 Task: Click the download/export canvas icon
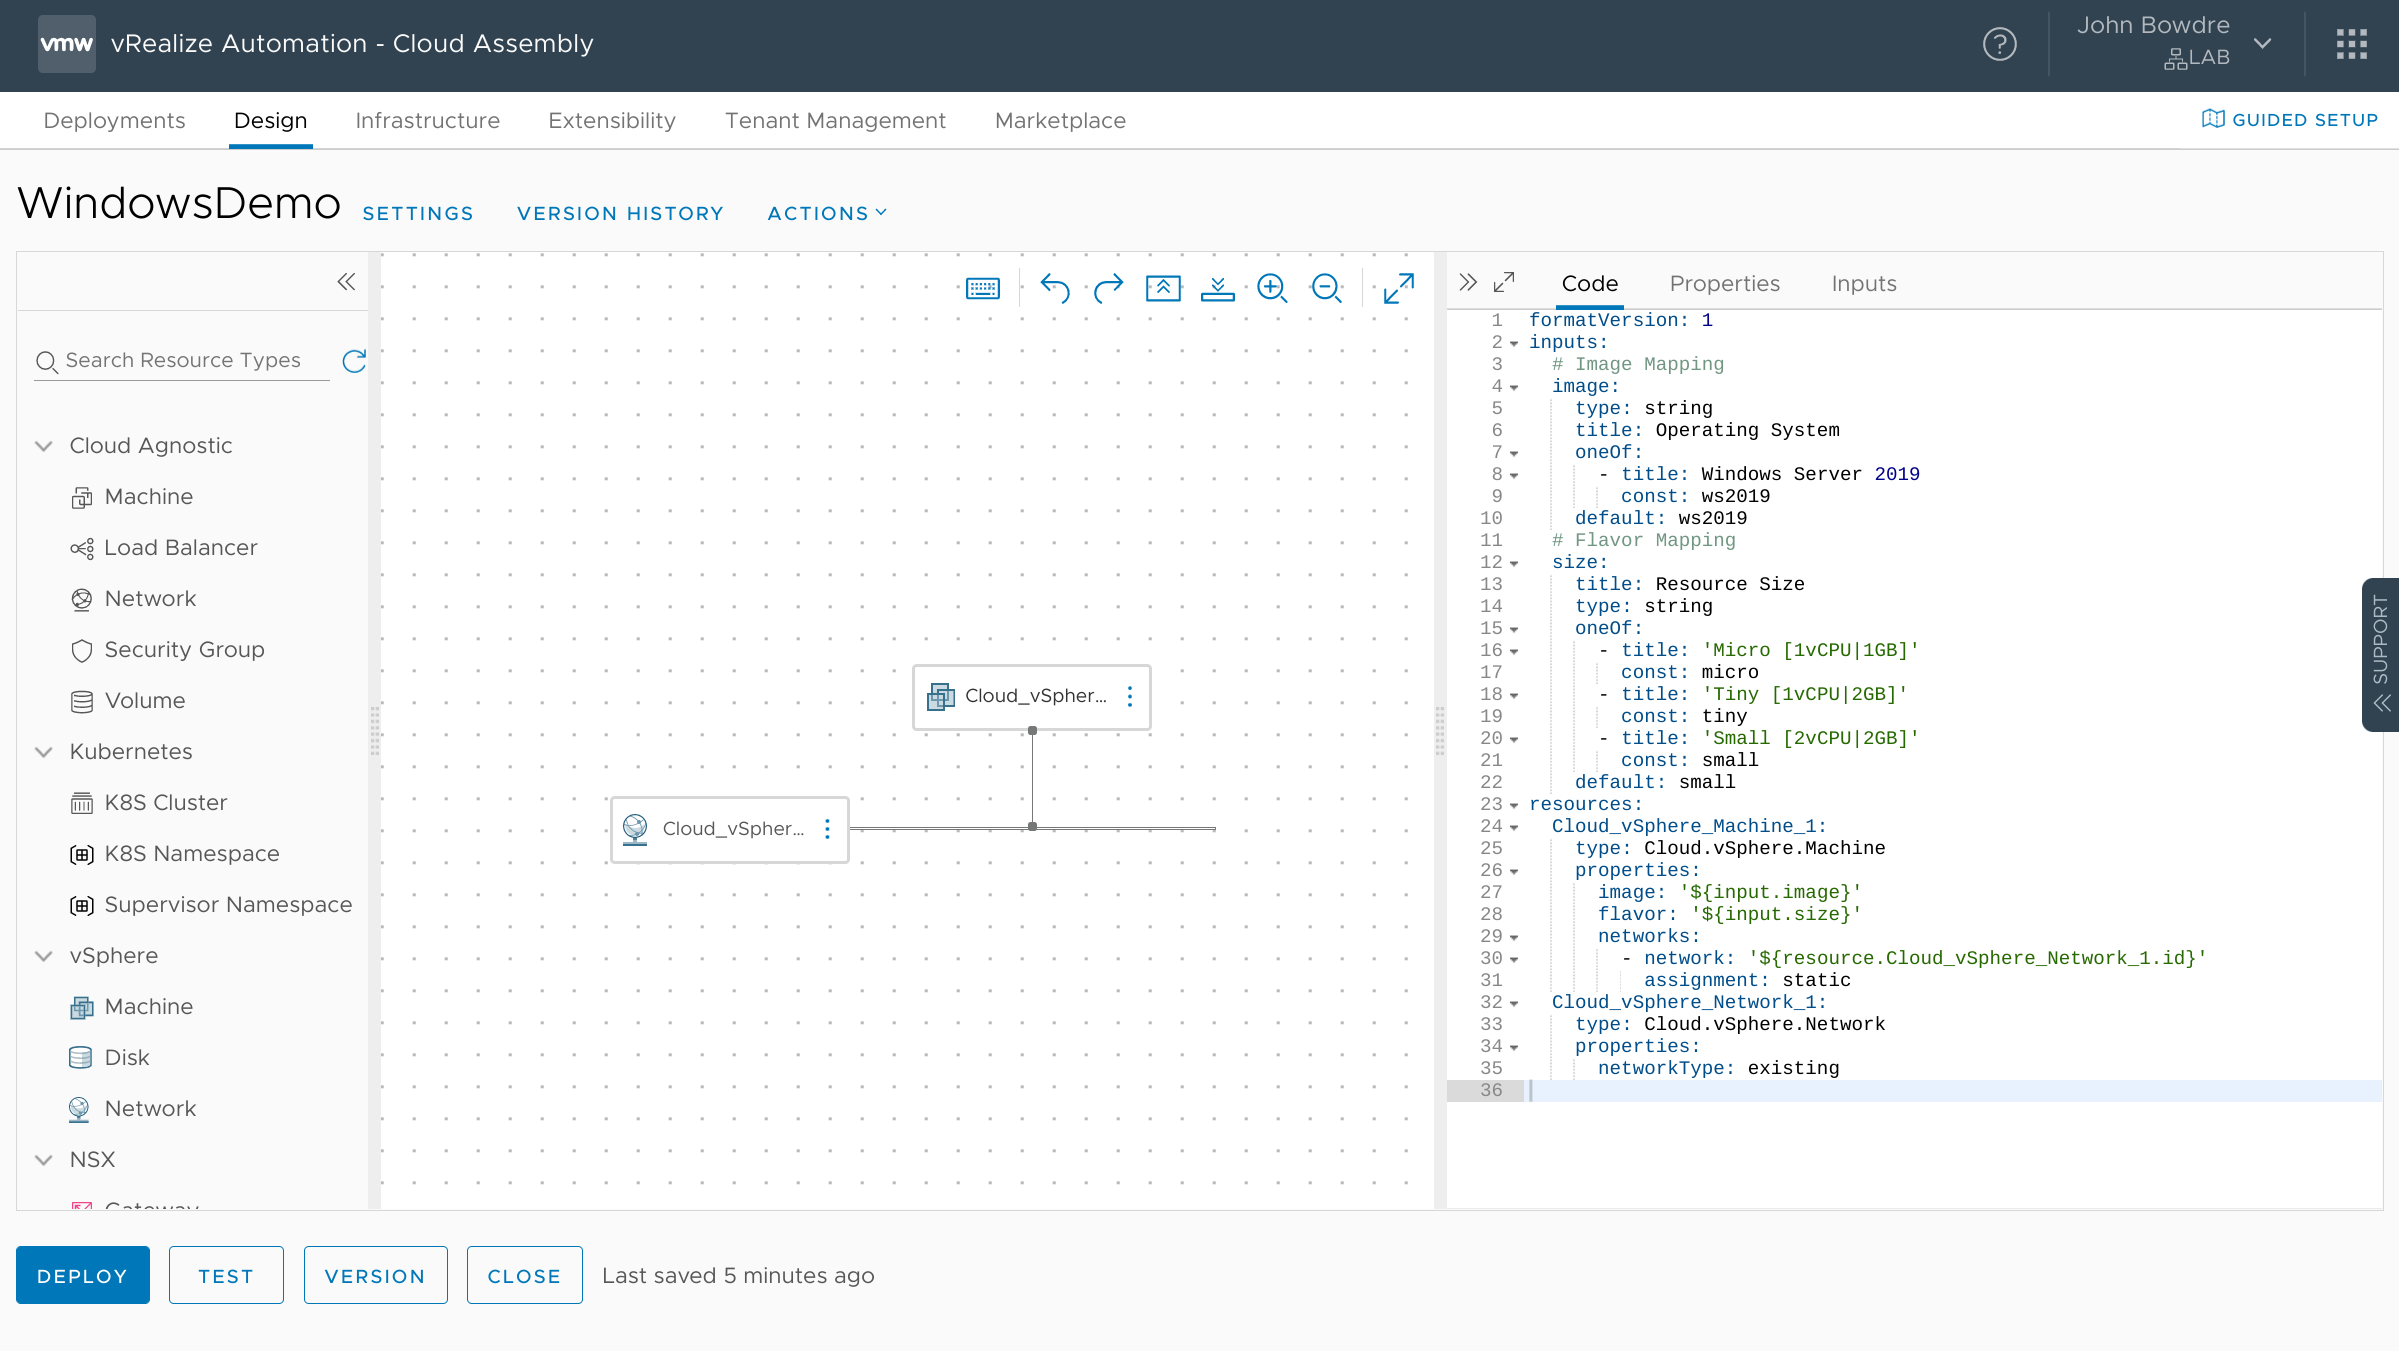coord(1219,288)
